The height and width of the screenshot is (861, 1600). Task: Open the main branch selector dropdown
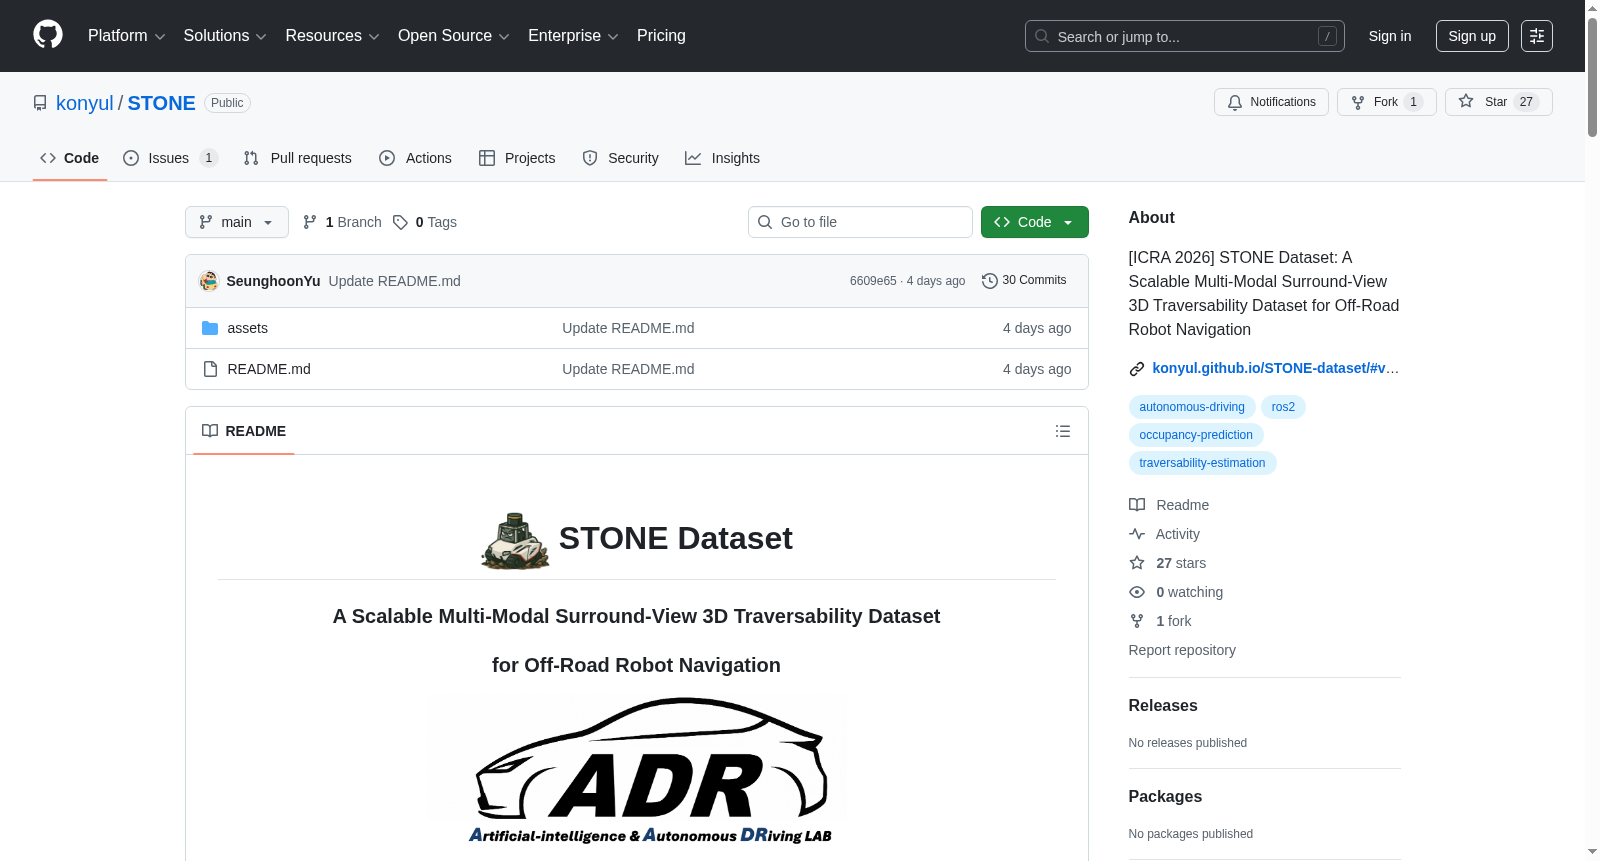(x=237, y=222)
